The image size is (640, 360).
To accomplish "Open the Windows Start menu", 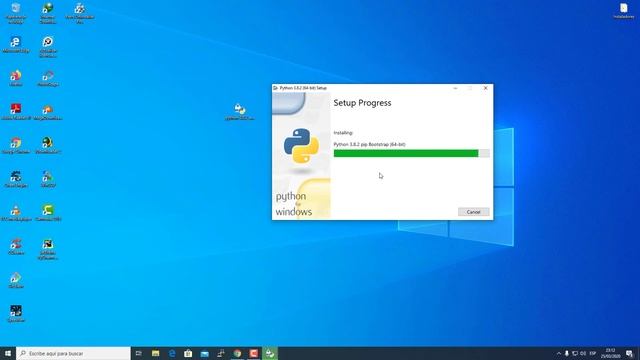I will 8,353.
